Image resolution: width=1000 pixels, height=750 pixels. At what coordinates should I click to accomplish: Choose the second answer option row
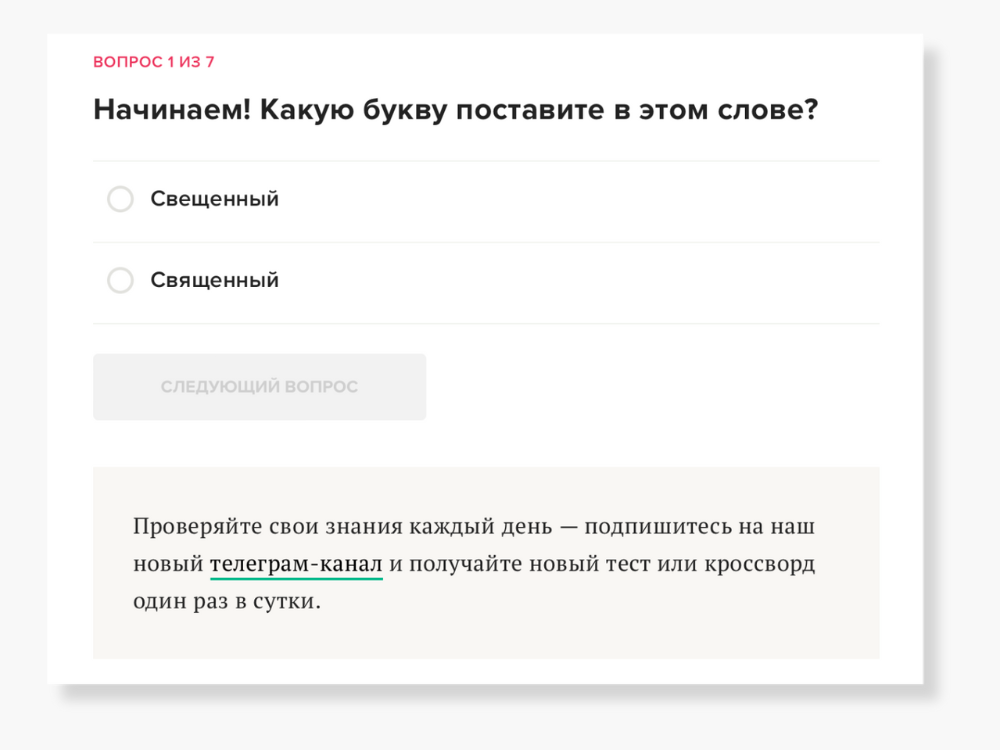point(486,283)
